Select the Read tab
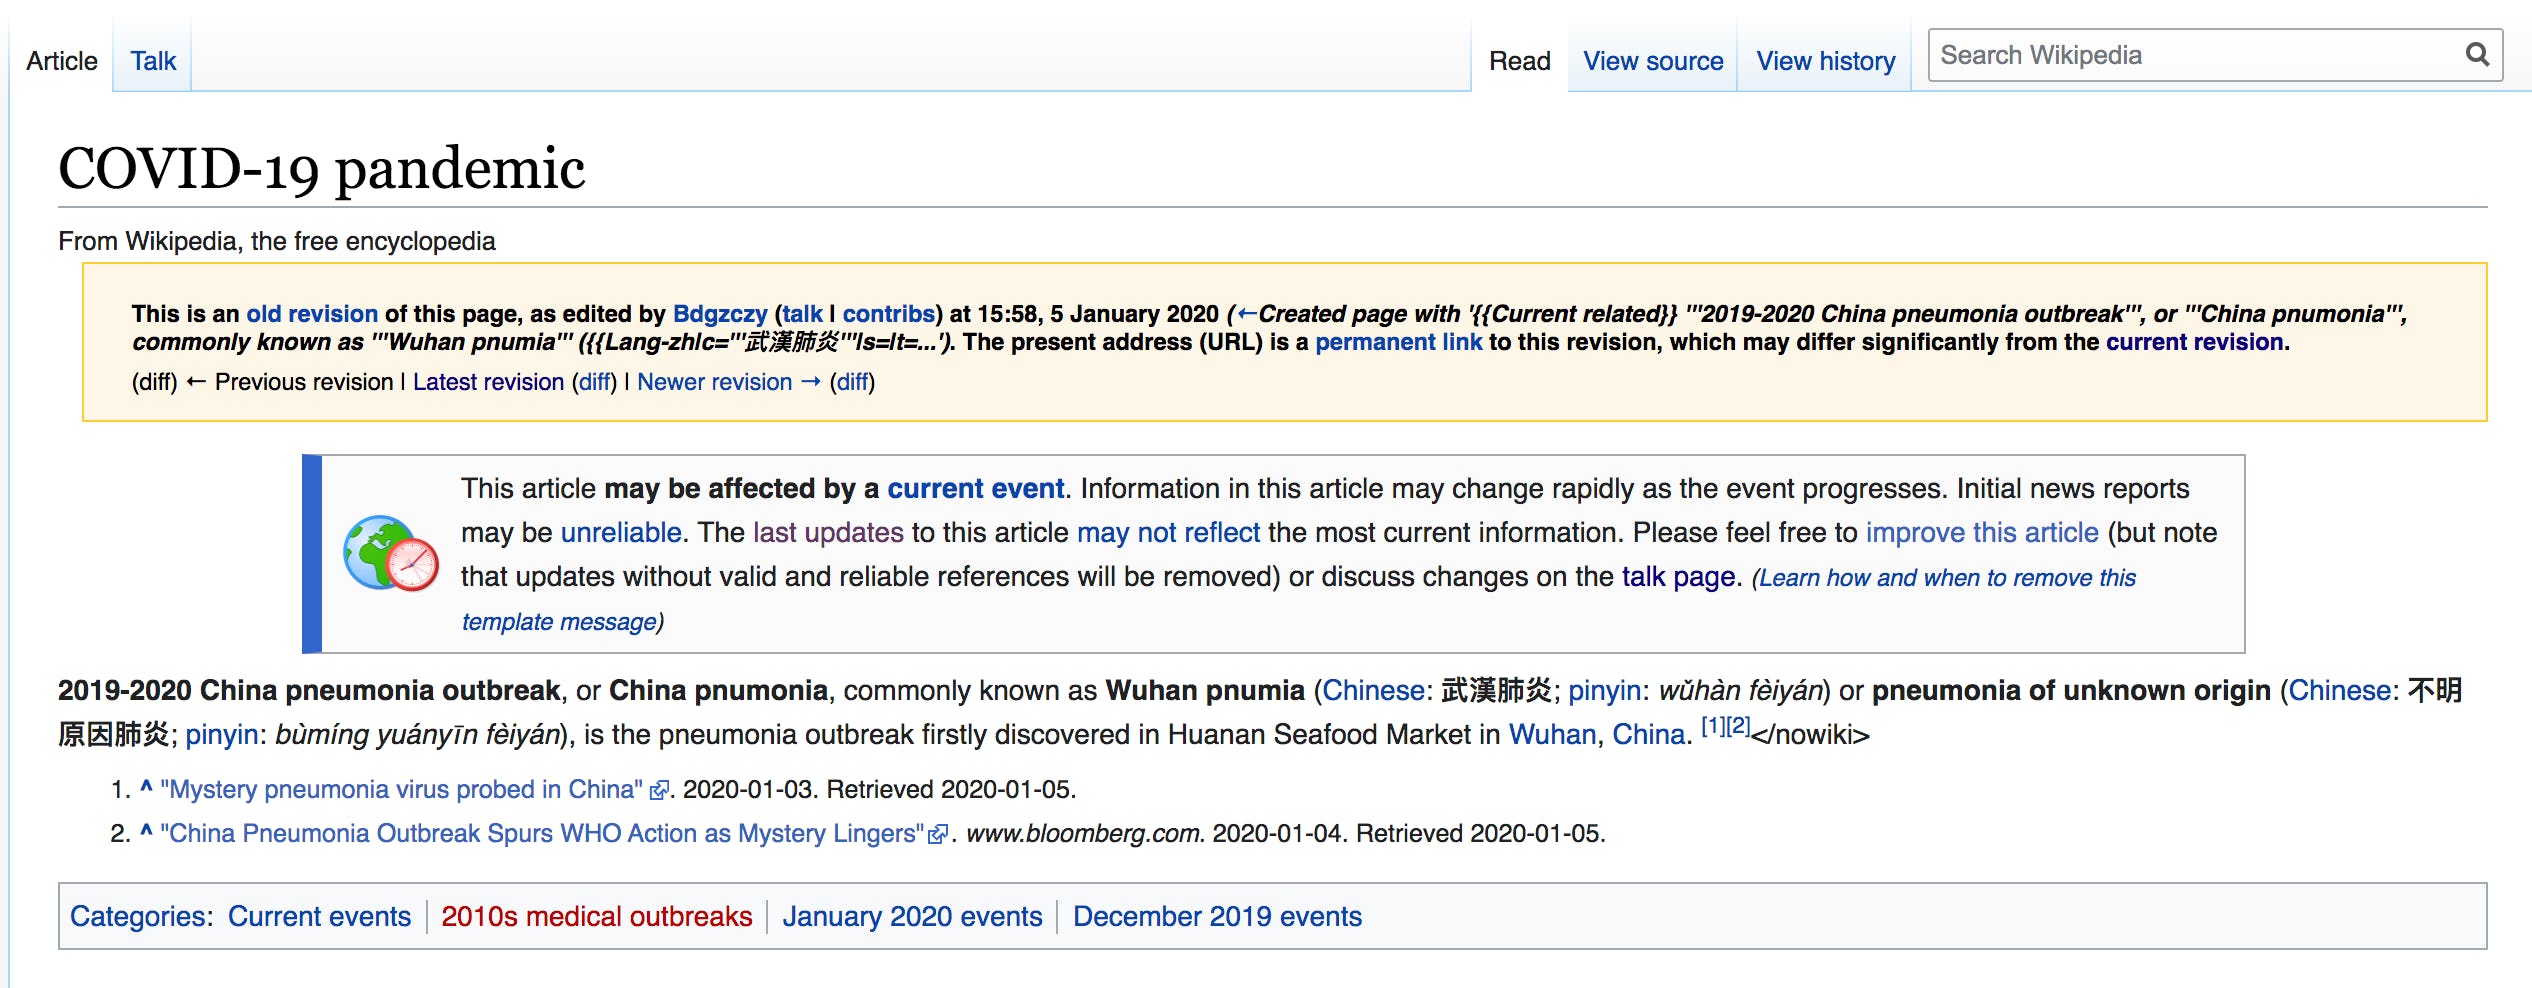 pyautogui.click(x=1520, y=61)
